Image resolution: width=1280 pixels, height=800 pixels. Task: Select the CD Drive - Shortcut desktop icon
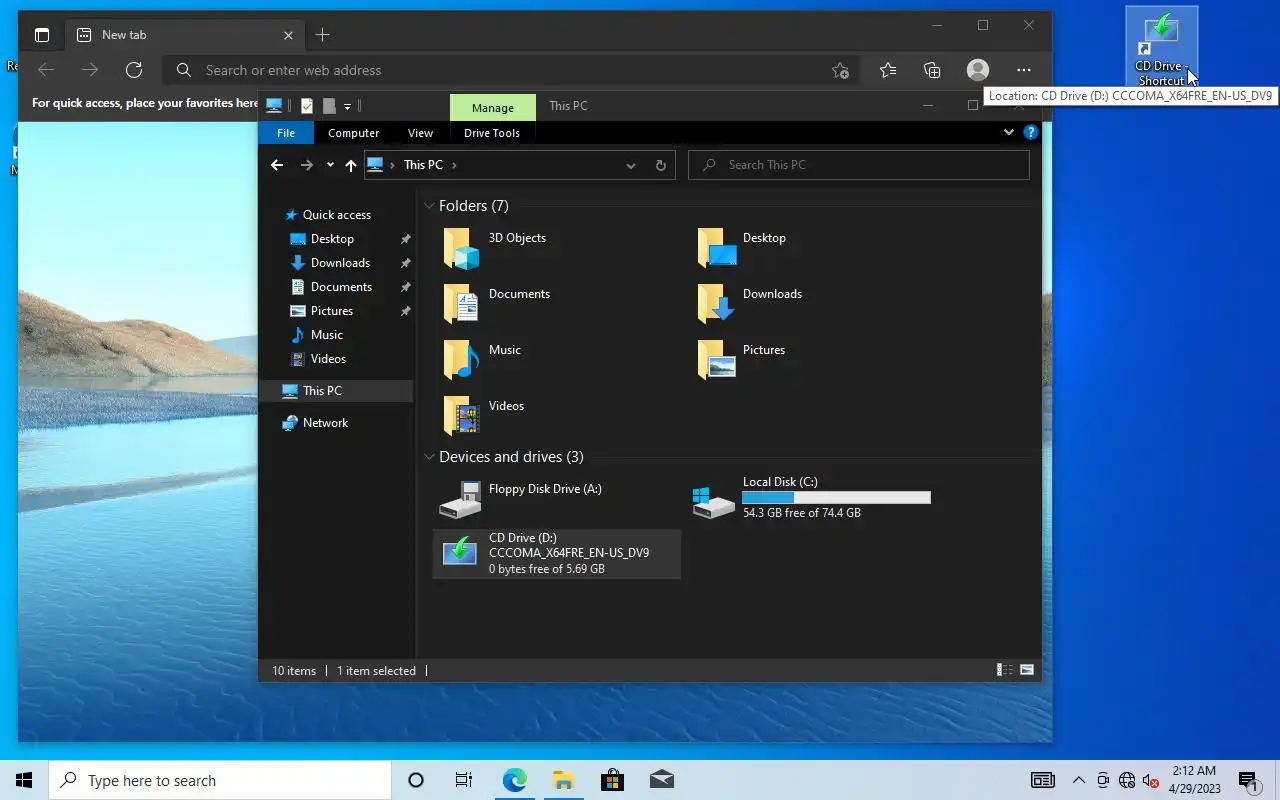1161,47
